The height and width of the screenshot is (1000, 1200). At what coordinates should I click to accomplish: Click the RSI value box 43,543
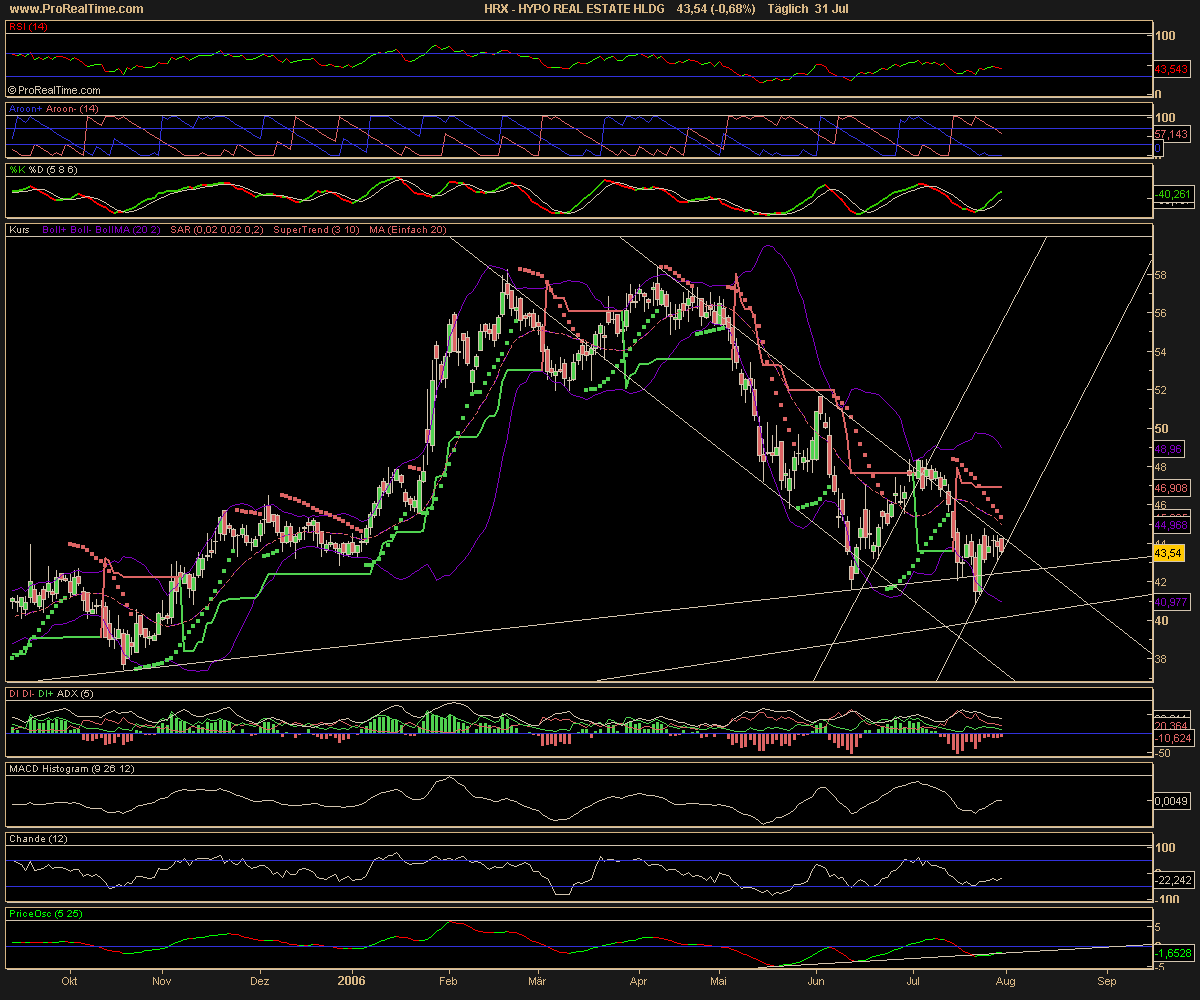pyautogui.click(x=1170, y=70)
